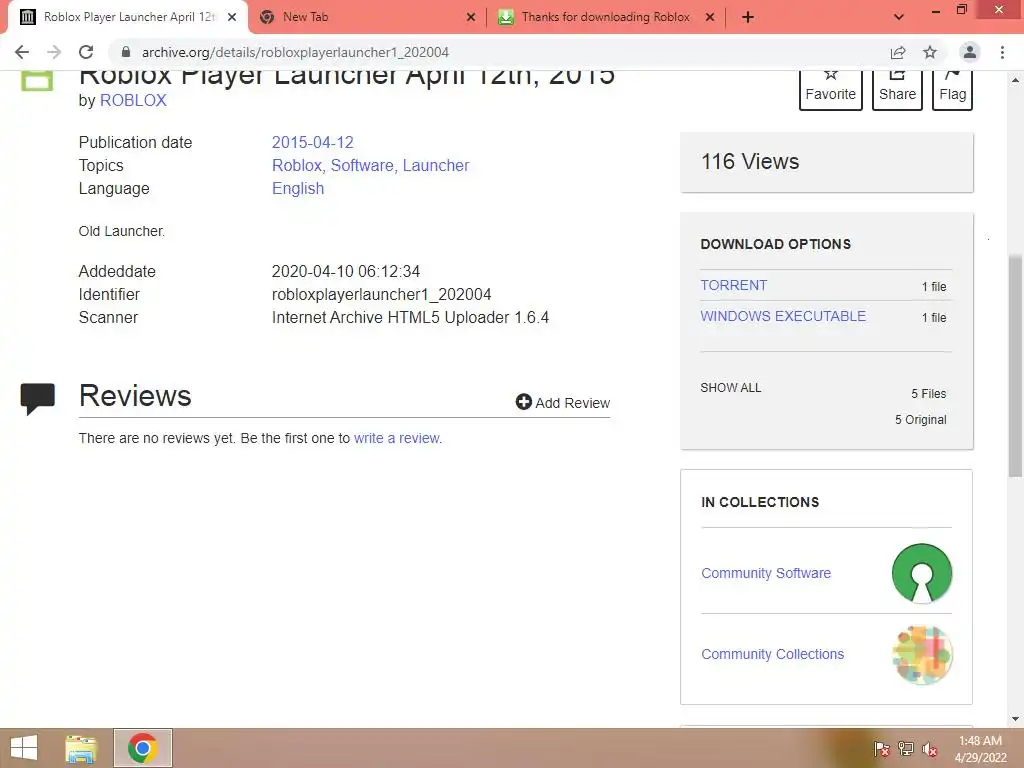
Task: Reload the current page
Action: tap(86, 52)
